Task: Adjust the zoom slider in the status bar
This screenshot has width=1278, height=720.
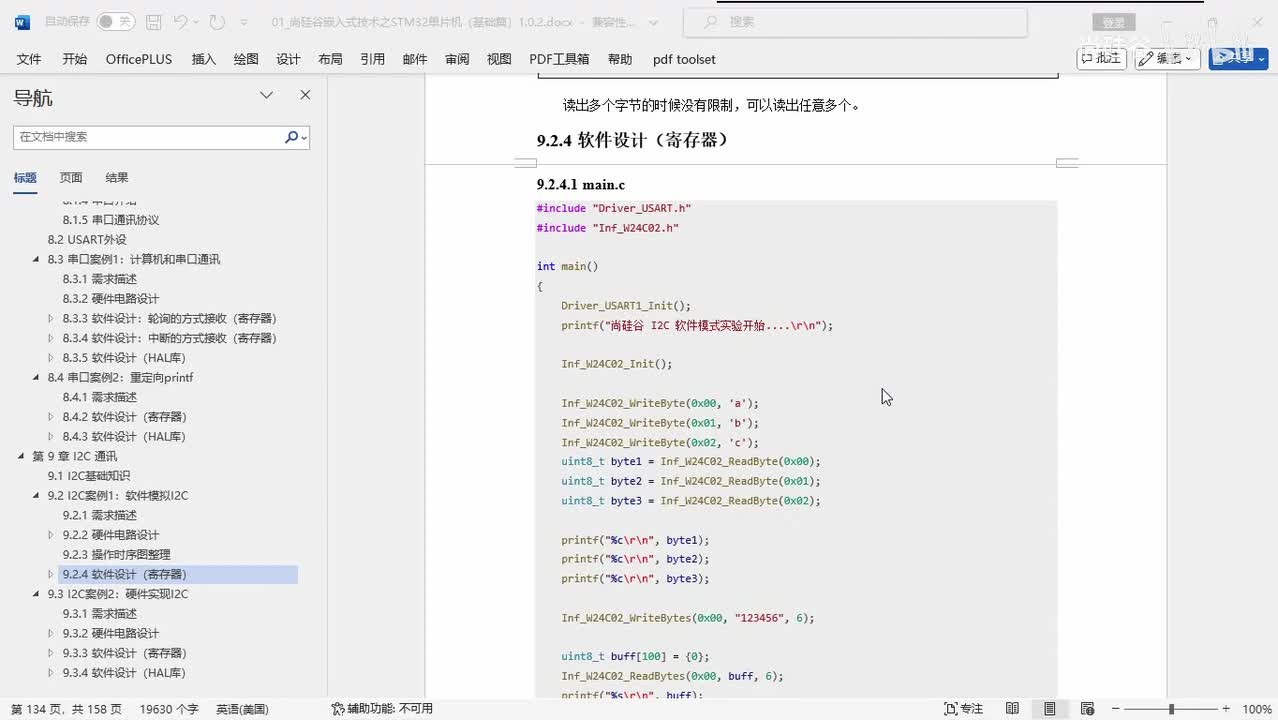Action: click(x=1171, y=709)
